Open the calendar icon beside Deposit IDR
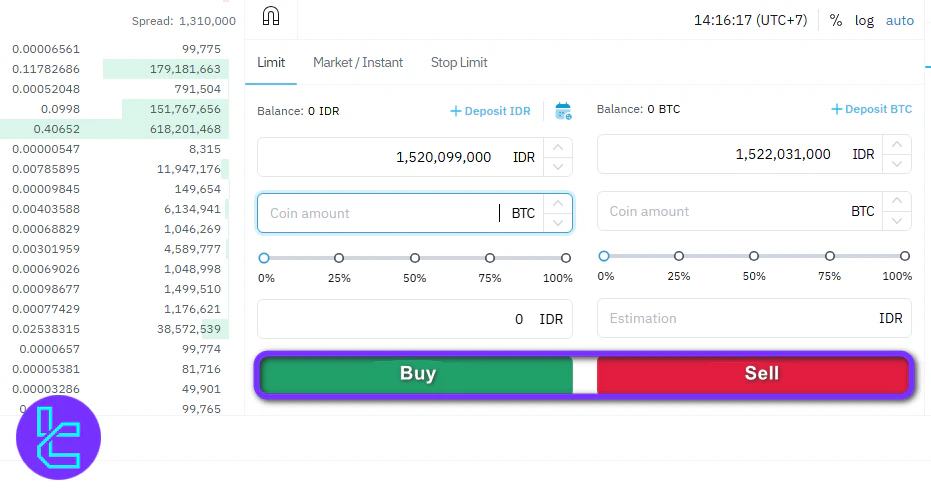931x498 pixels. (563, 111)
